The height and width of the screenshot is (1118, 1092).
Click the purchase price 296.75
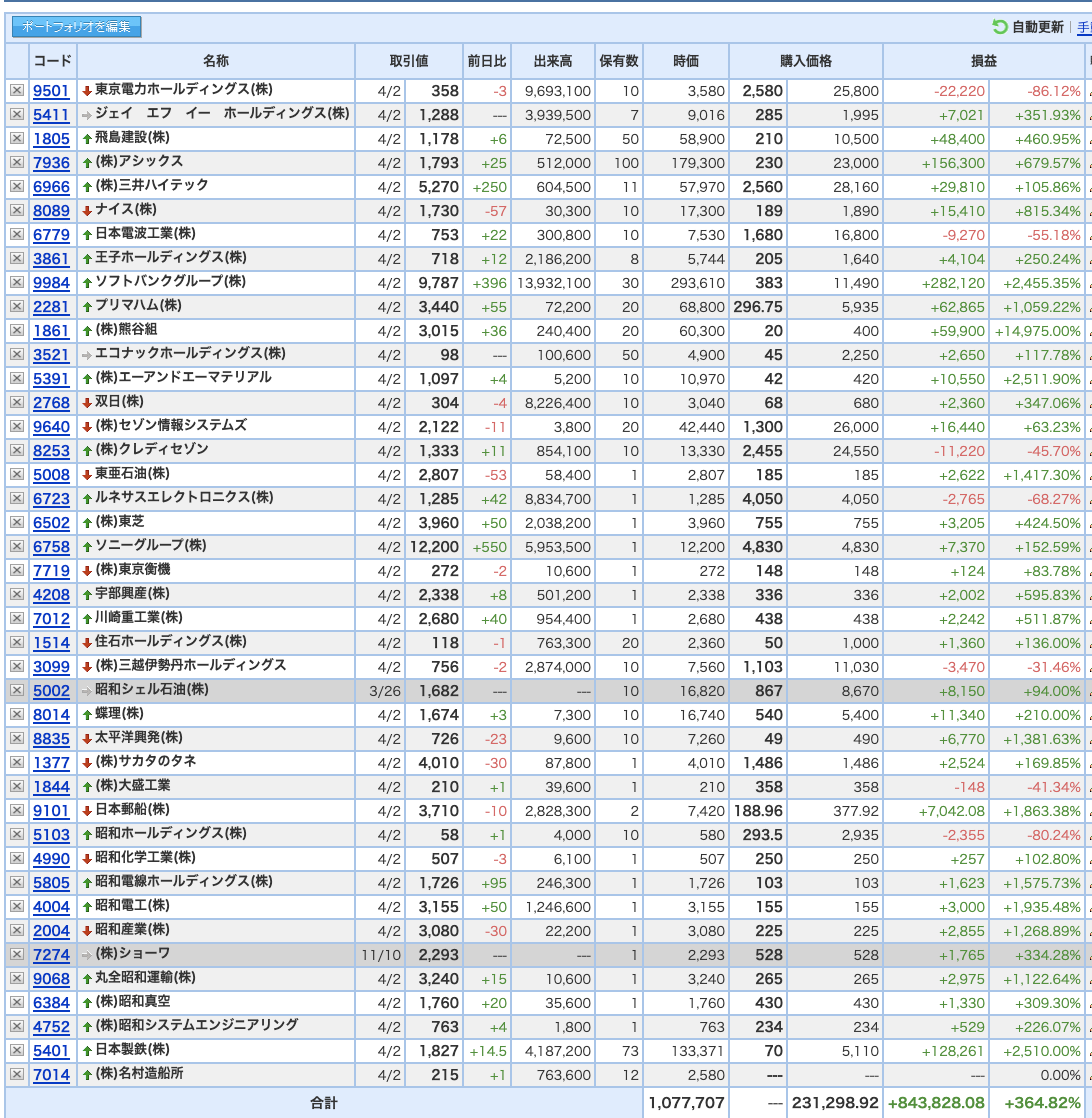tap(758, 307)
